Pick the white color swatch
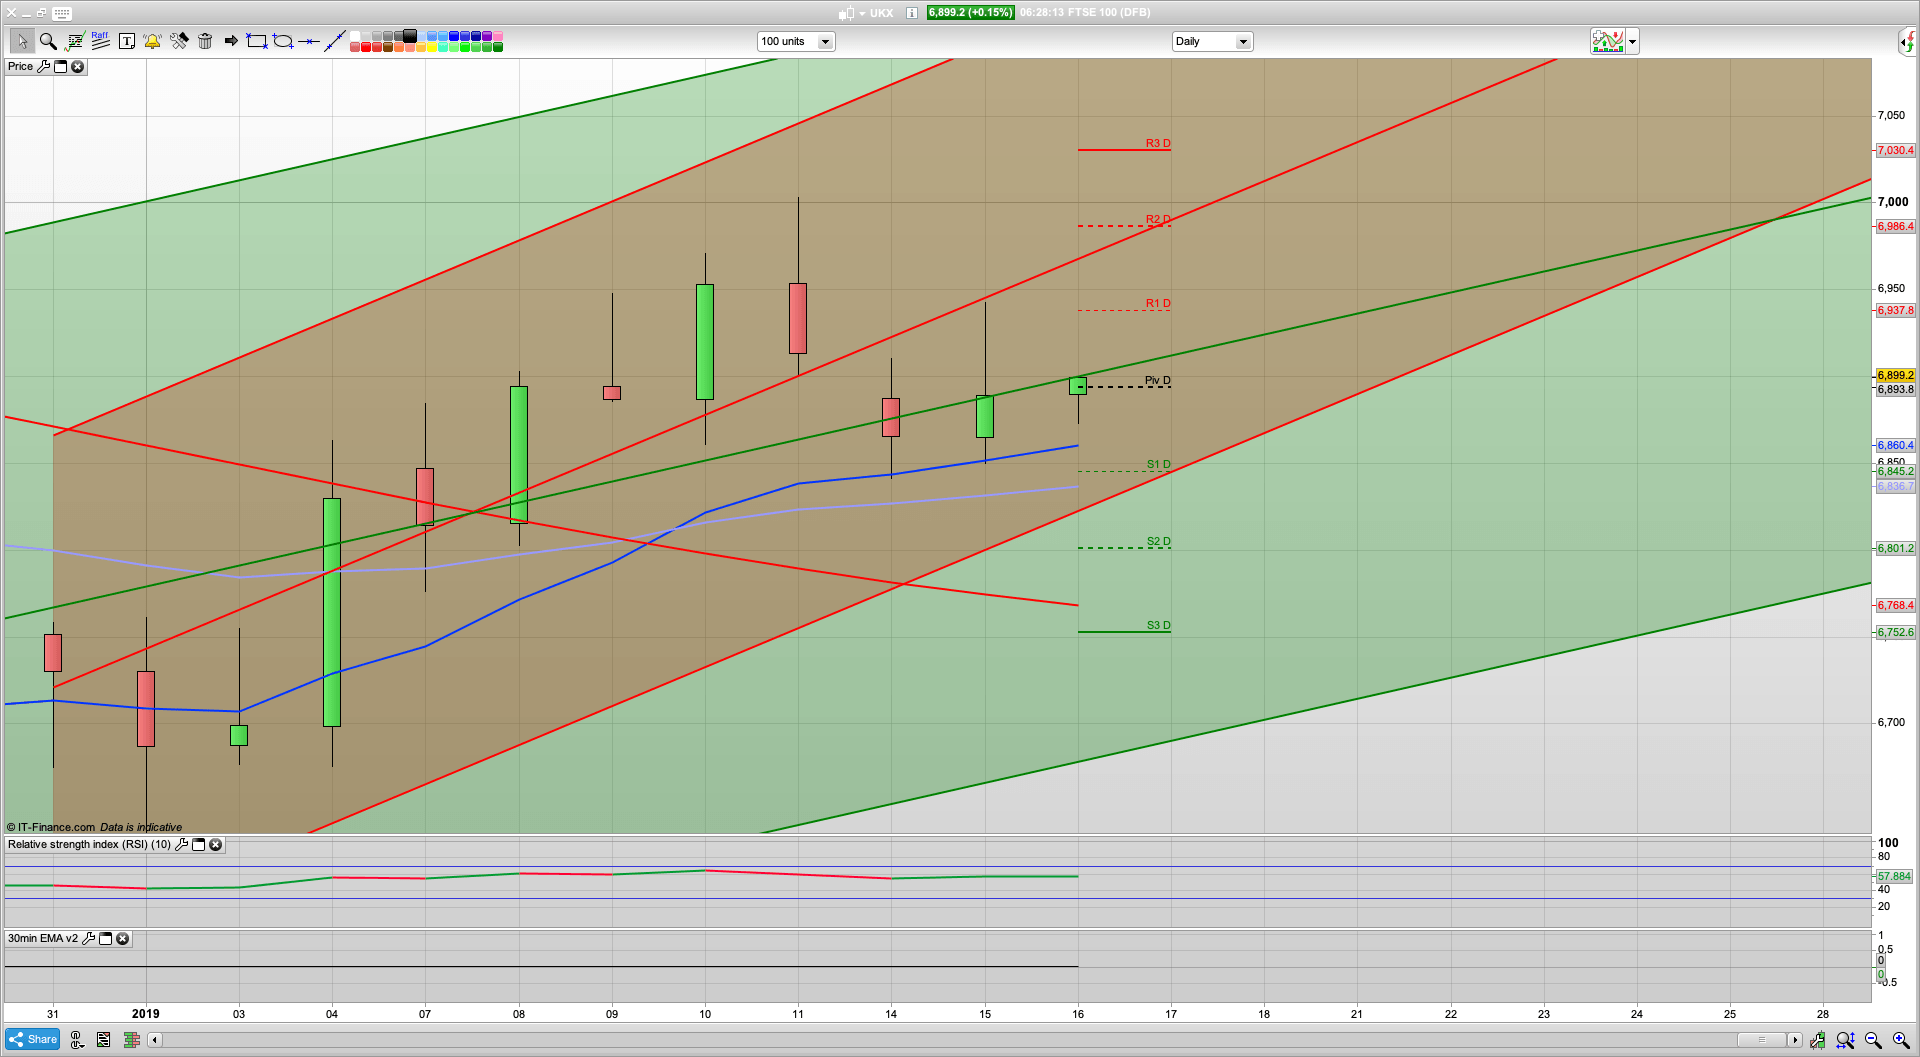 355,36
